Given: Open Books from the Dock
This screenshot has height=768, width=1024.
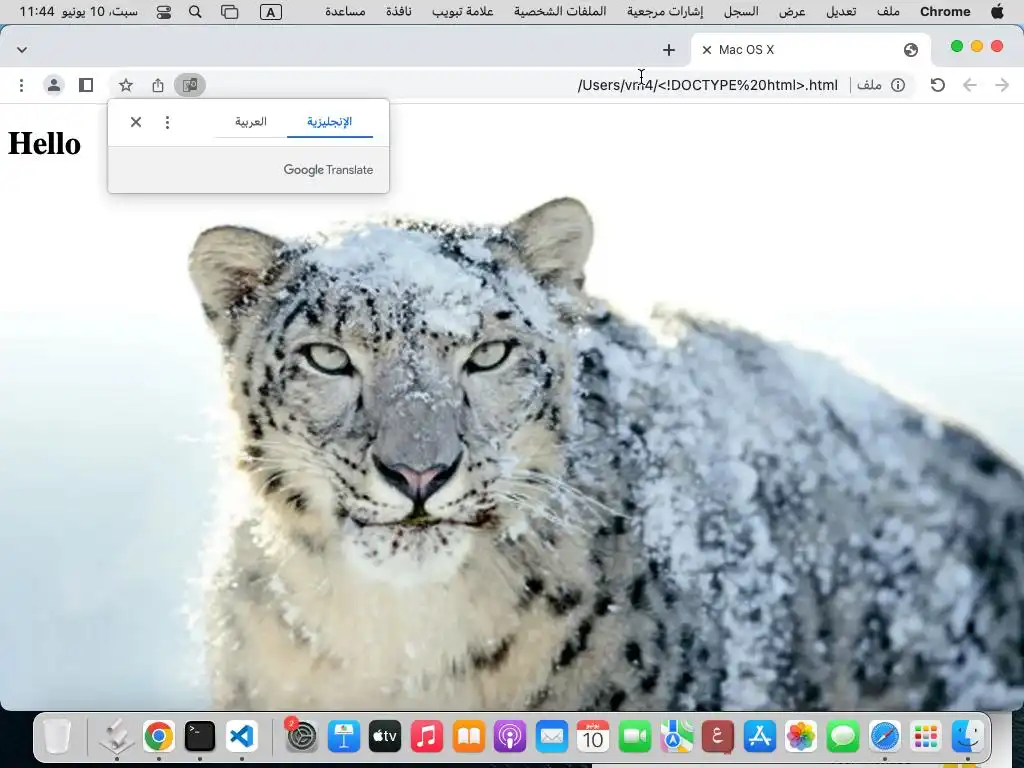Looking at the screenshot, I should coord(468,737).
